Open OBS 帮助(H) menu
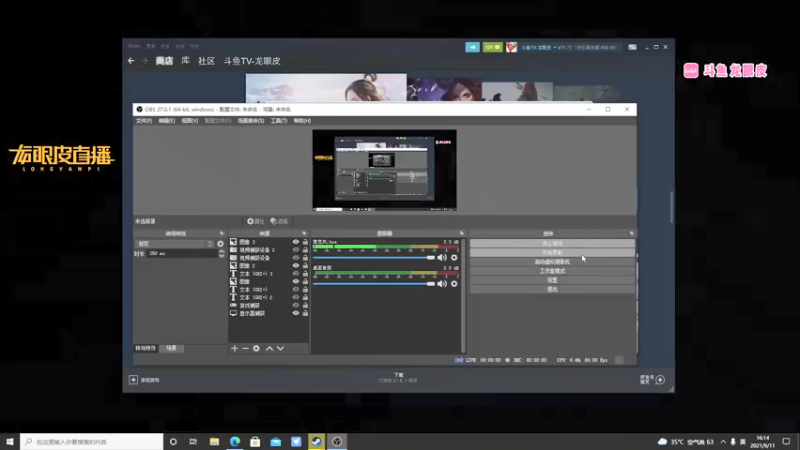Screen dimensions: 800x450 302,121
